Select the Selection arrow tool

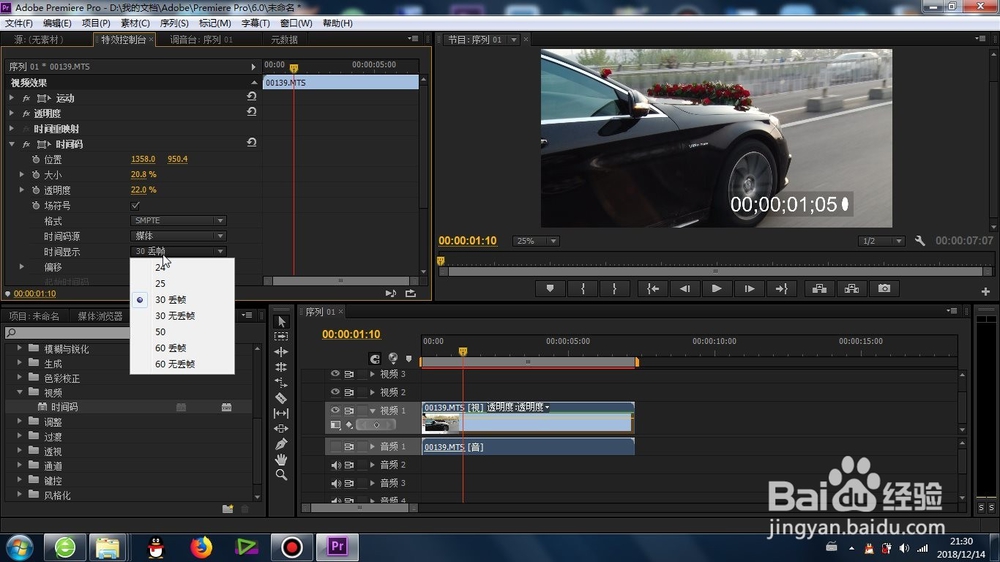point(281,322)
